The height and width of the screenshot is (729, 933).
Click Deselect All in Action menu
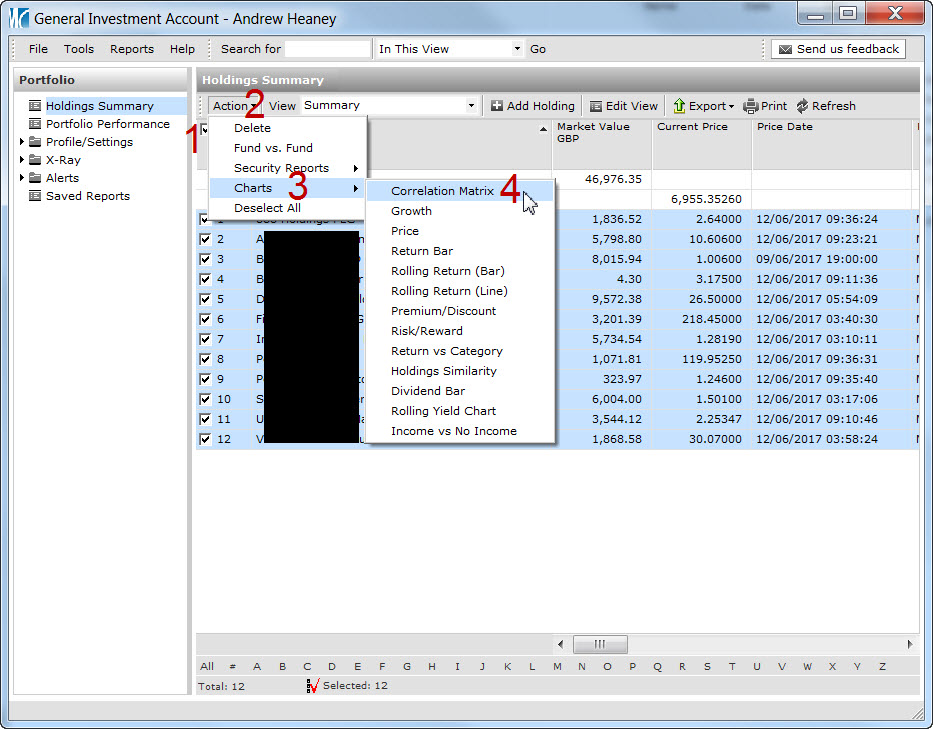click(267, 208)
